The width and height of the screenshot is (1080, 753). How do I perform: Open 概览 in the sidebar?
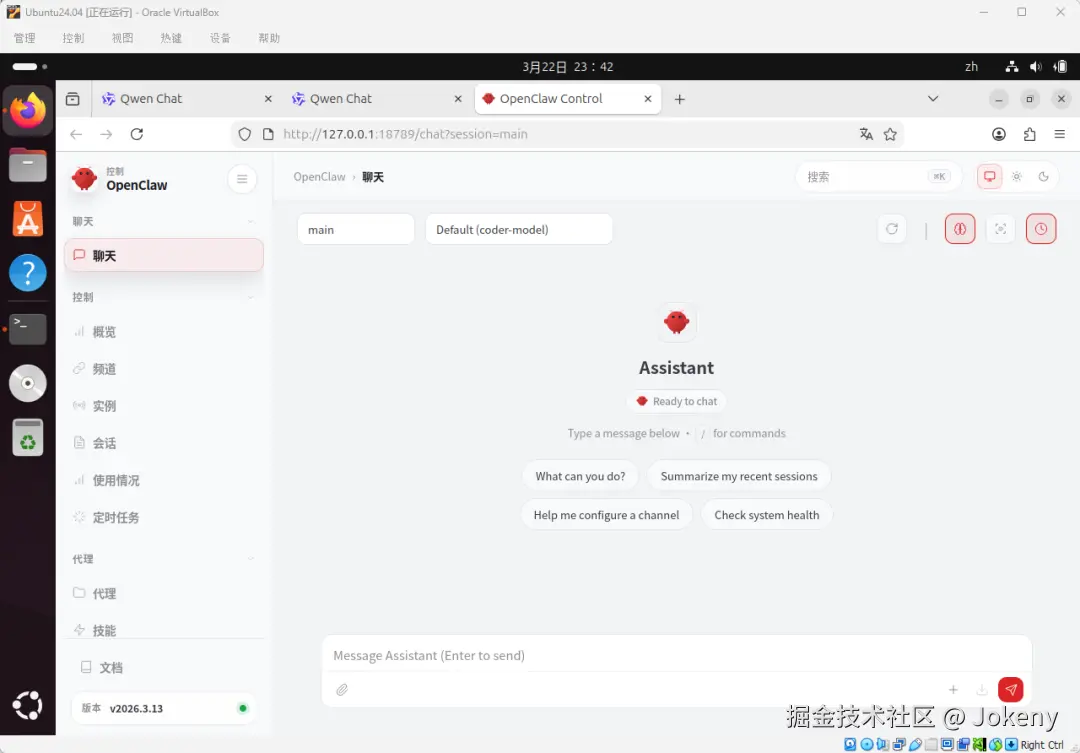click(x=163, y=332)
